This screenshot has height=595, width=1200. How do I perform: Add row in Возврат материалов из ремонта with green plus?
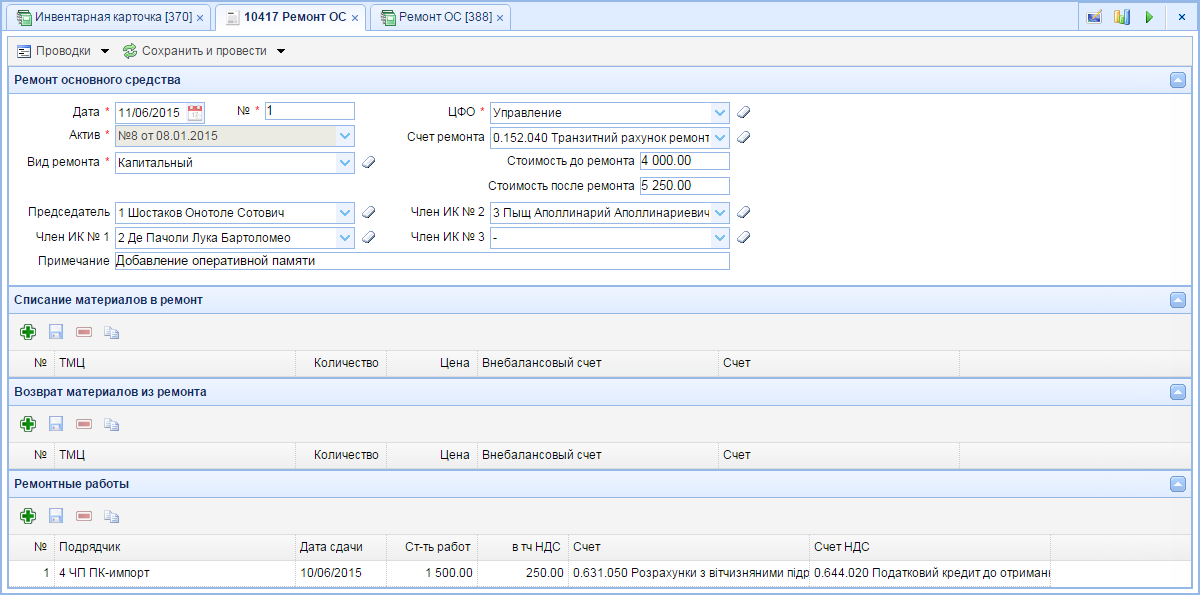click(x=28, y=424)
